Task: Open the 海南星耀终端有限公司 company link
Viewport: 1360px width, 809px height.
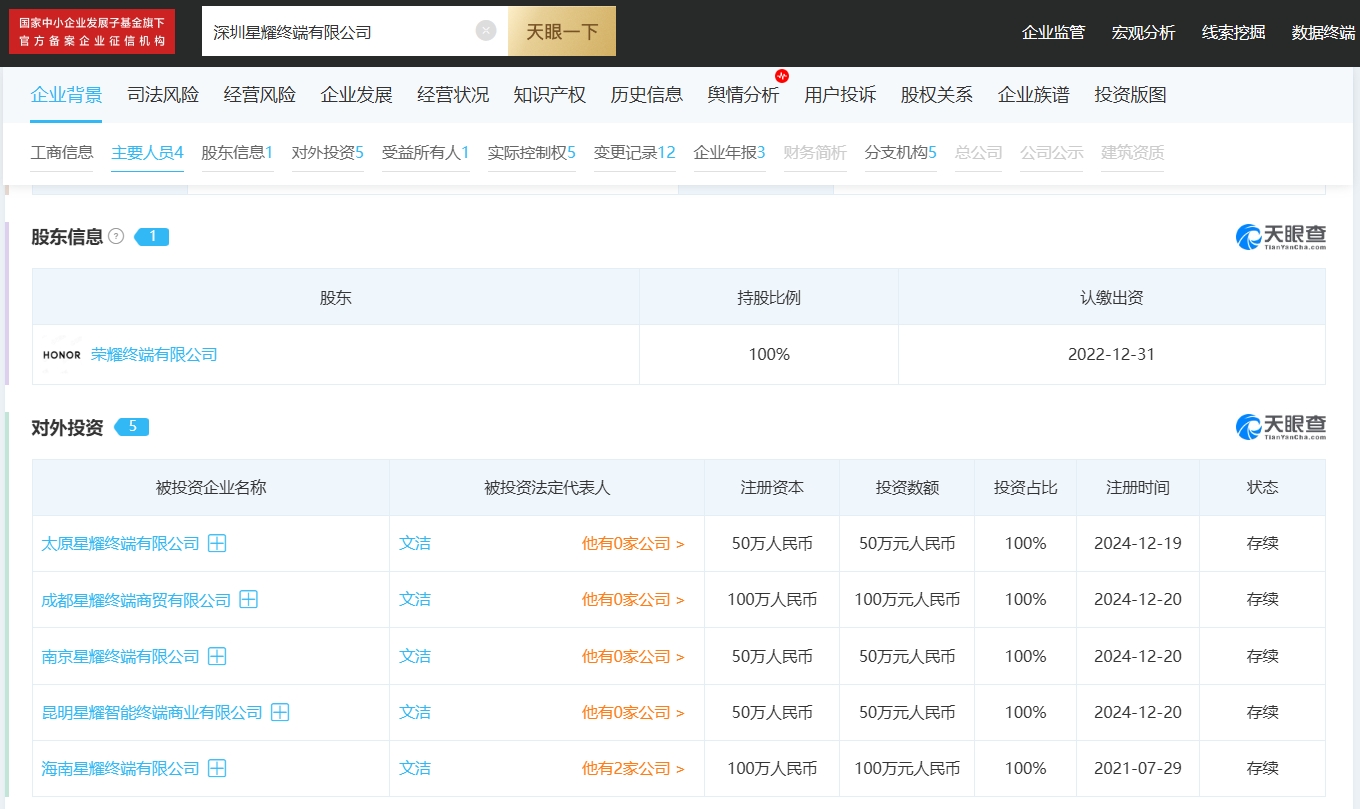Action: point(120,769)
